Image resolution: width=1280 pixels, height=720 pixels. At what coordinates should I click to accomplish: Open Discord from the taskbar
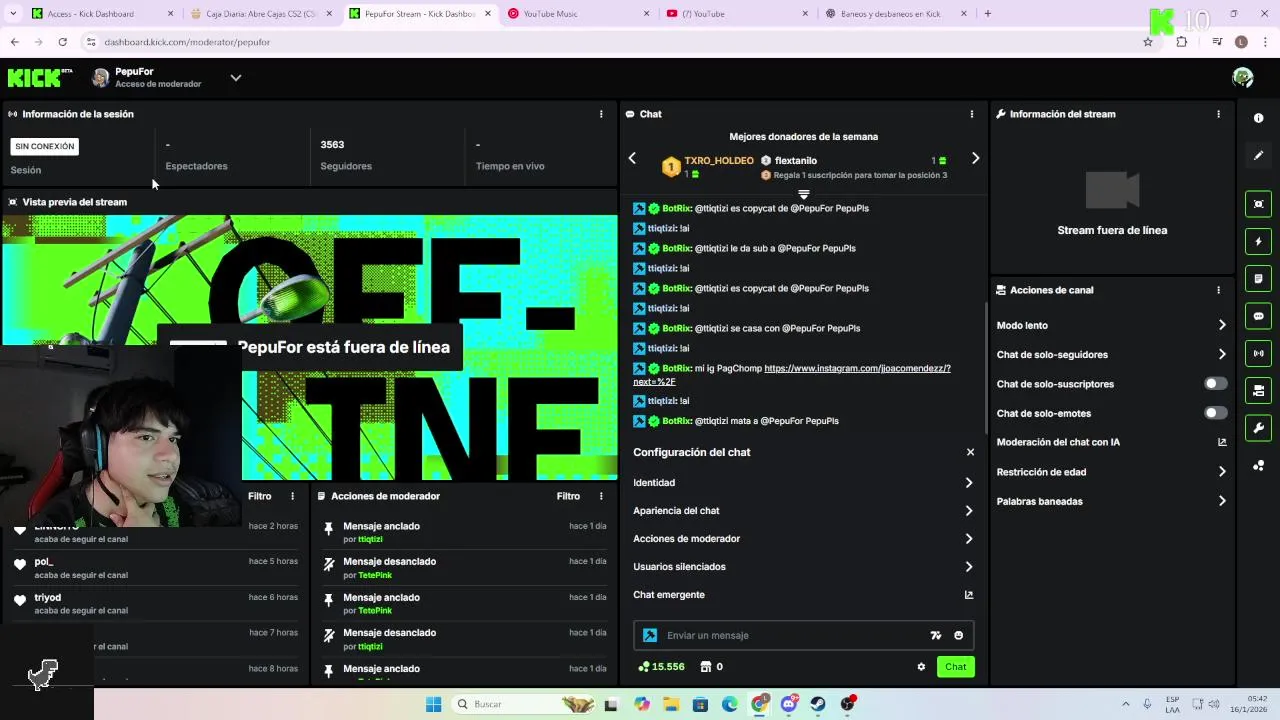click(789, 704)
